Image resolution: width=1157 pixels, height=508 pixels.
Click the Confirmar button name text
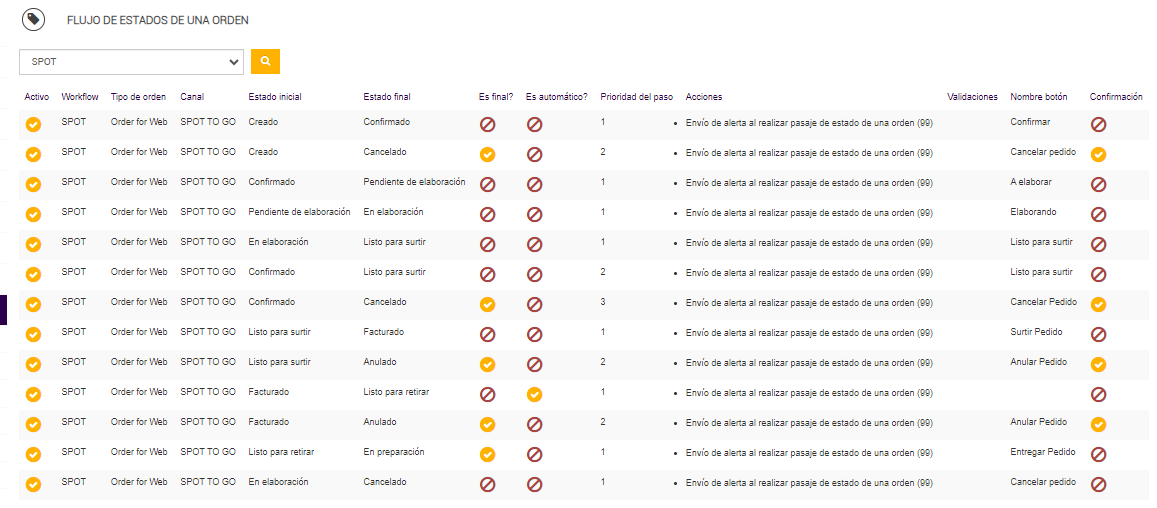[1030, 122]
